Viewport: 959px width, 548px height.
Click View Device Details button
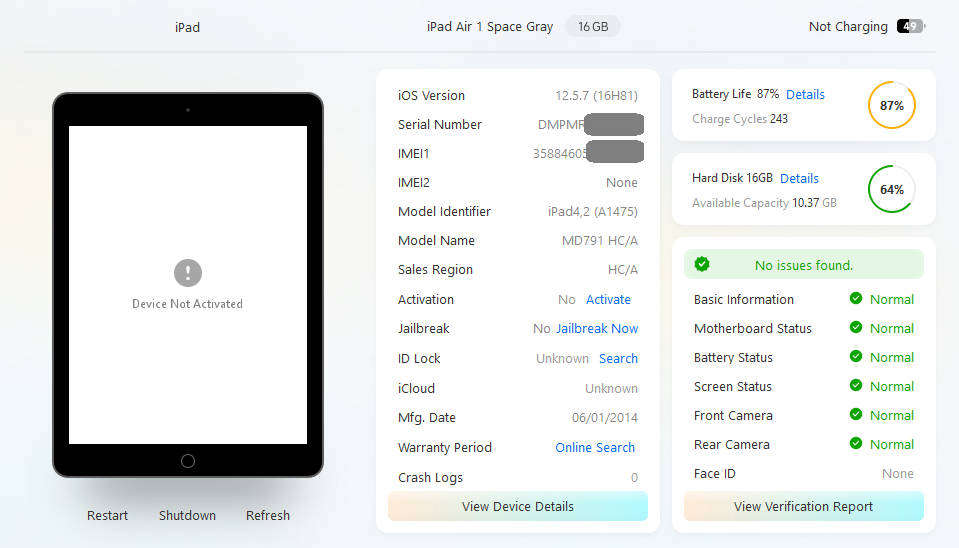(517, 506)
